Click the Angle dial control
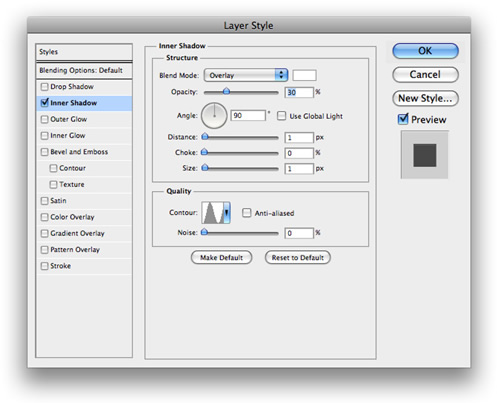The height and width of the screenshot is (403, 497). tap(214, 116)
